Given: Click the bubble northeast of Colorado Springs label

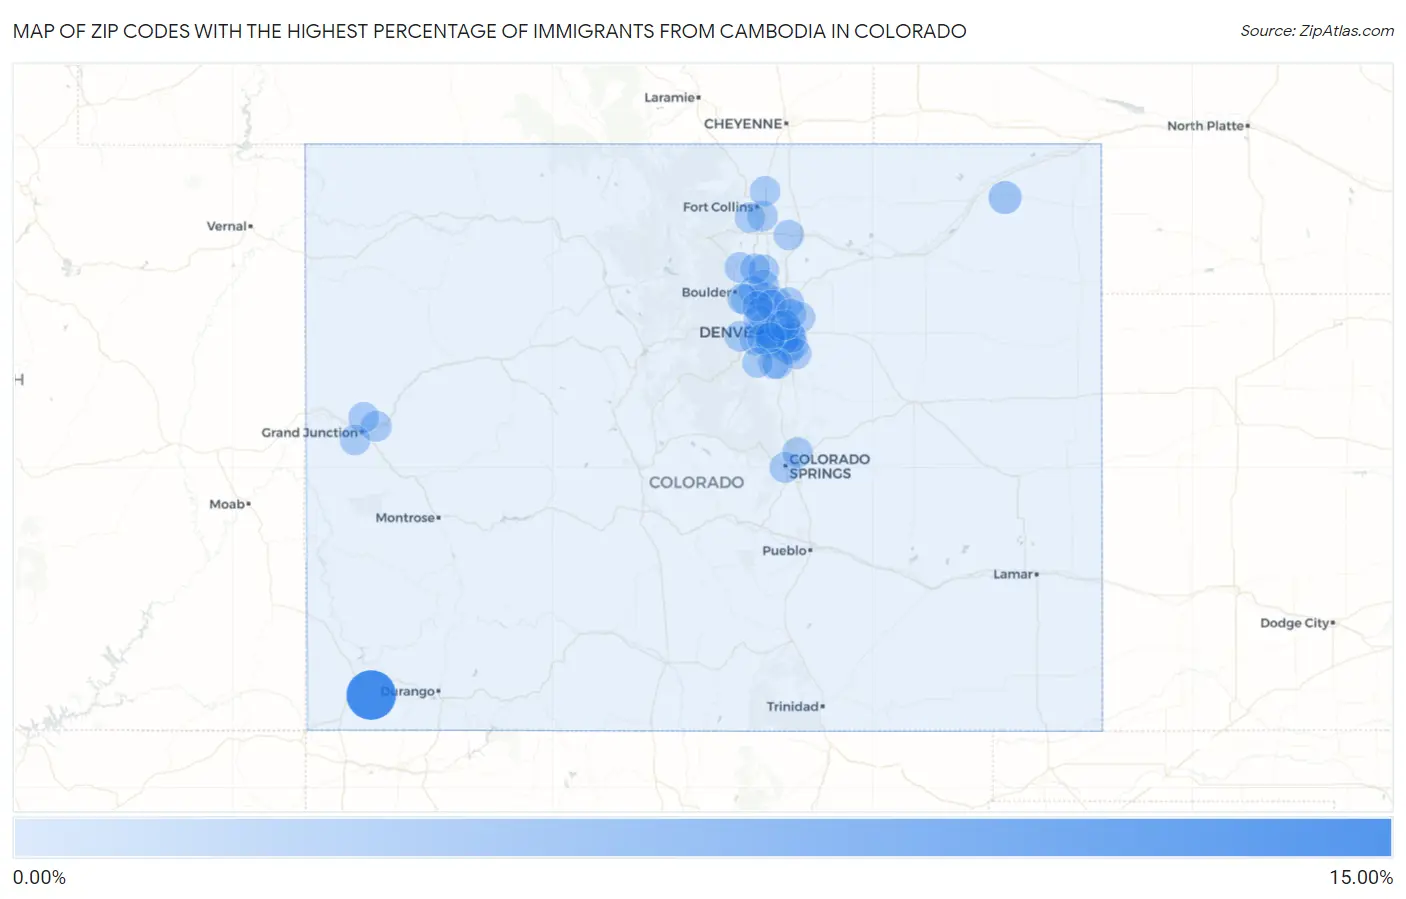Looking at the screenshot, I should 797,453.
